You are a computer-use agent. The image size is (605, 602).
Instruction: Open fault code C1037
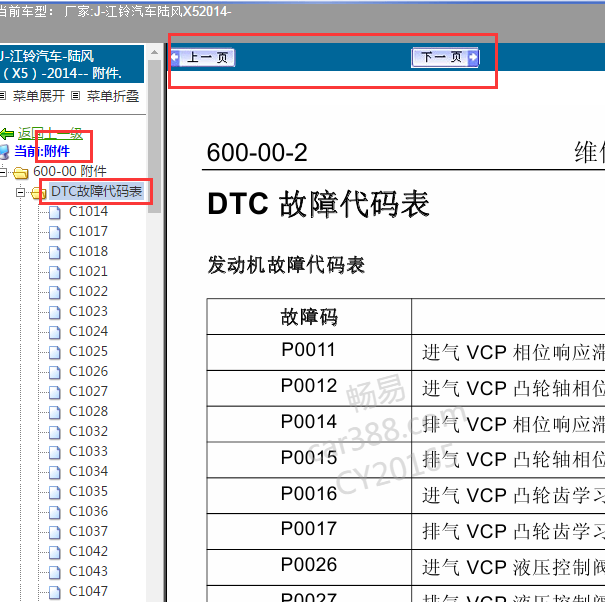(x=88, y=532)
